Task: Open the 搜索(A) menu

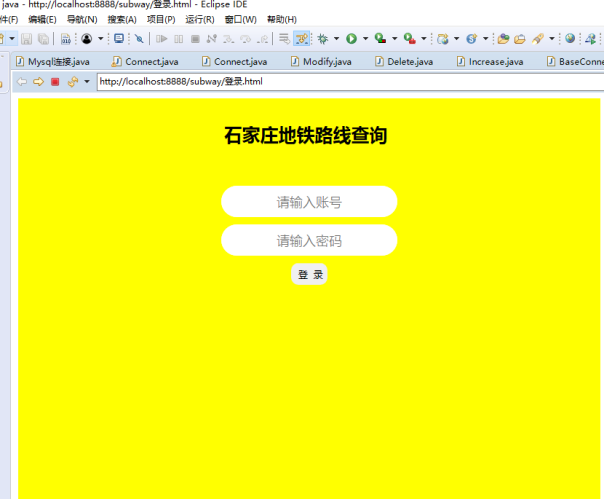Action: click(122, 20)
